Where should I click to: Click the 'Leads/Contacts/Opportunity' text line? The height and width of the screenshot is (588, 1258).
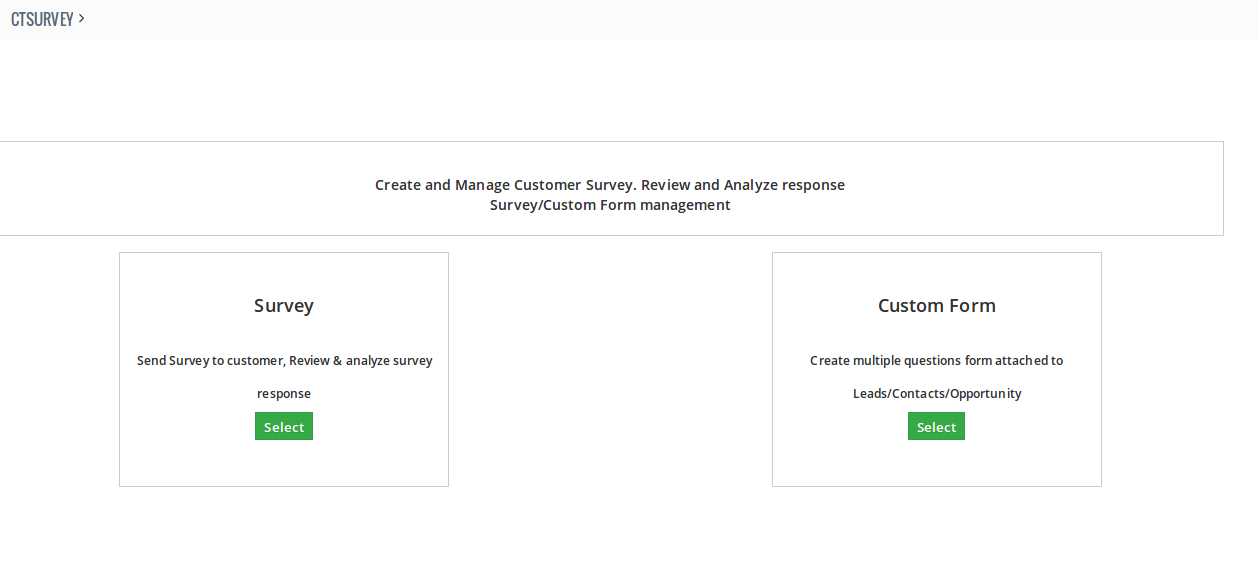point(937,394)
